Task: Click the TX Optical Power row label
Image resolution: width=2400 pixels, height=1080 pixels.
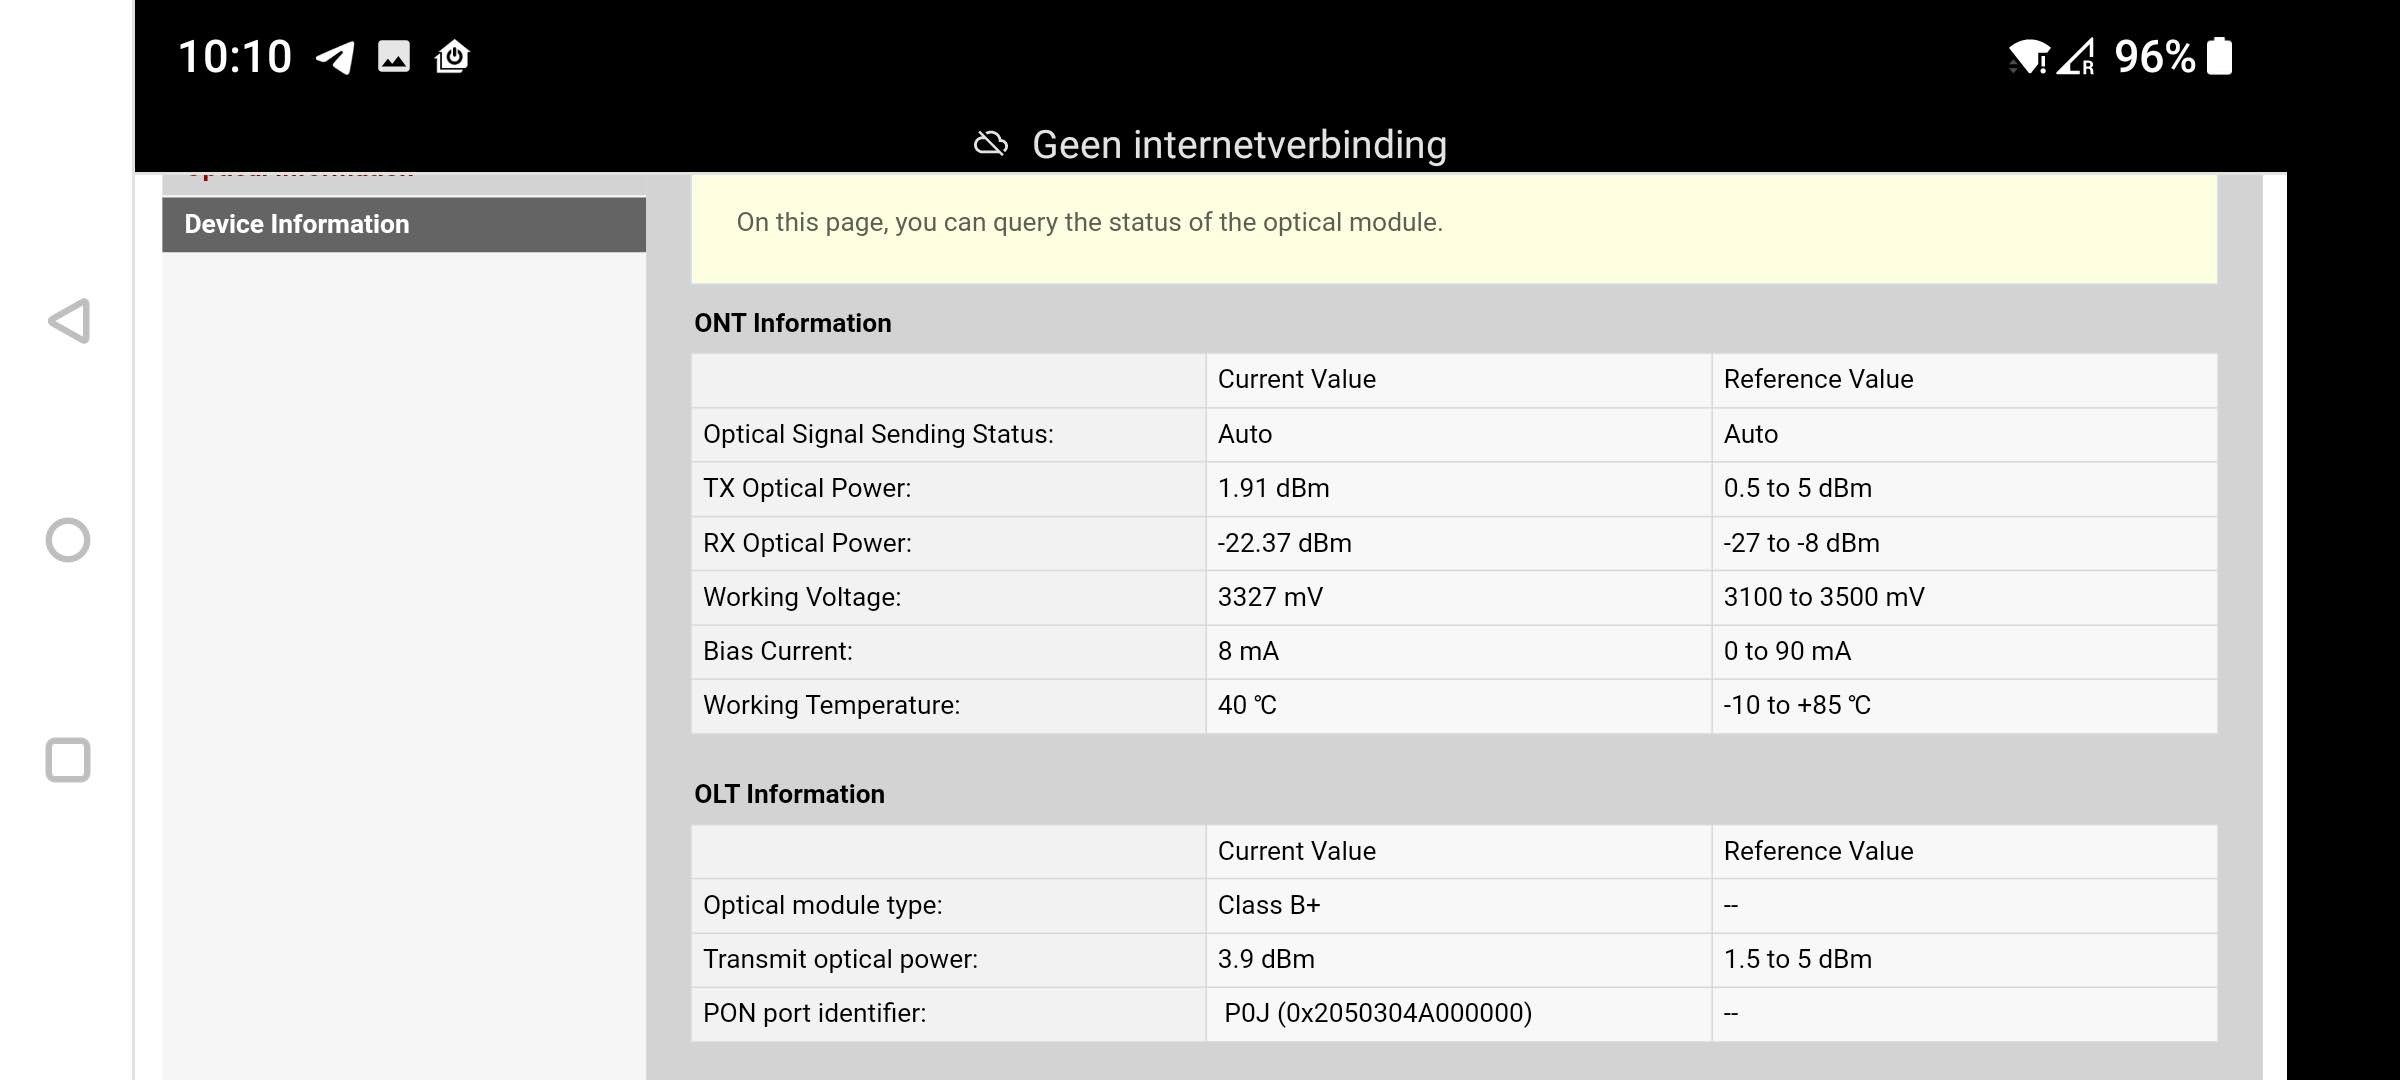Action: pyautogui.click(x=807, y=488)
